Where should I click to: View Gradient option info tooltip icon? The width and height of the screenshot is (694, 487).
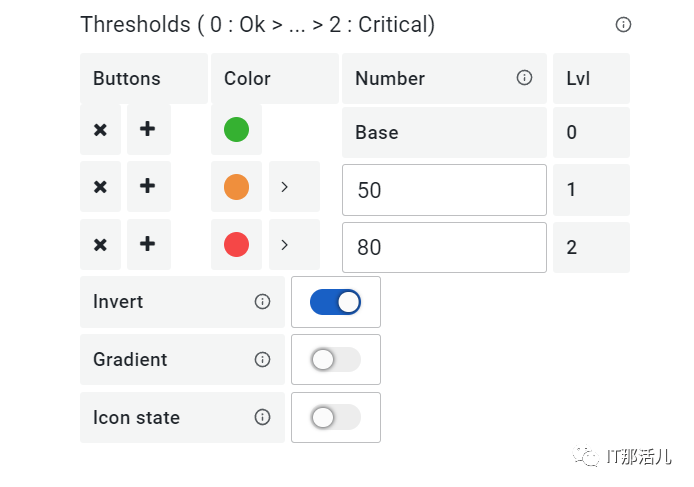[x=263, y=360]
